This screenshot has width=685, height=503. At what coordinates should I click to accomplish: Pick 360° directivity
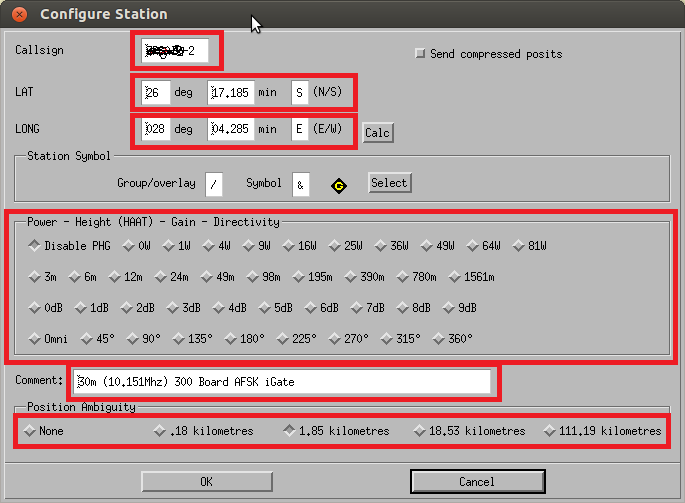pos(452,339)
